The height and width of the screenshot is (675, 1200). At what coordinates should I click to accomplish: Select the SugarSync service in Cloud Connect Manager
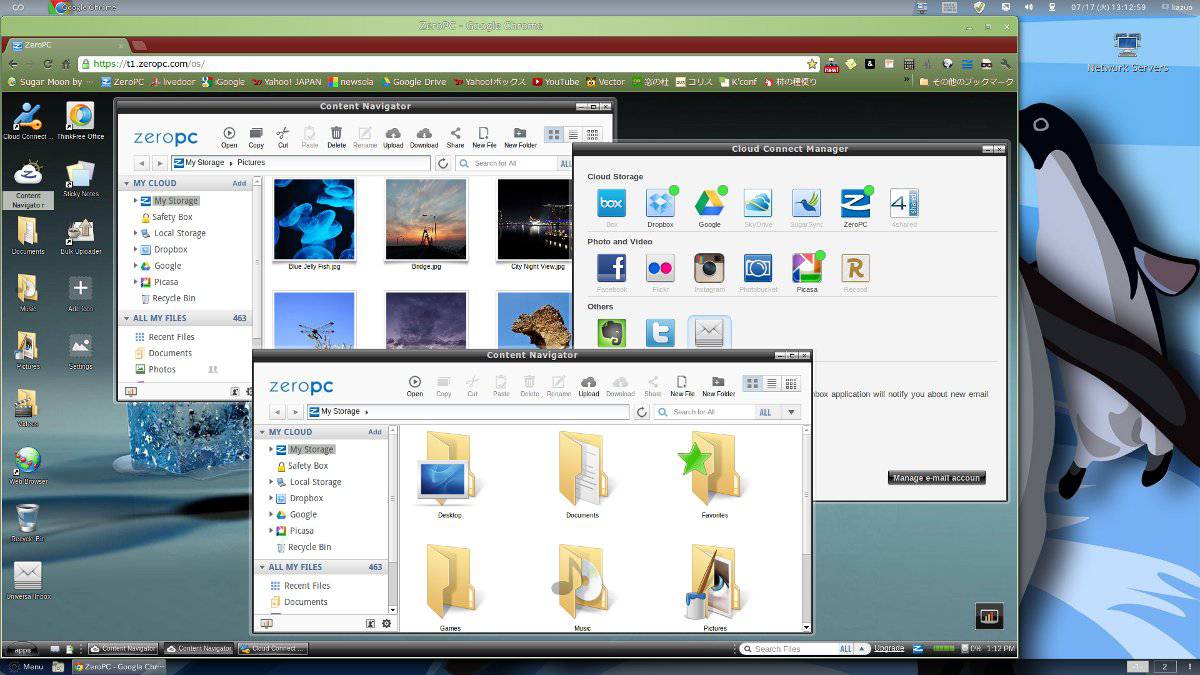coord(806,208)
